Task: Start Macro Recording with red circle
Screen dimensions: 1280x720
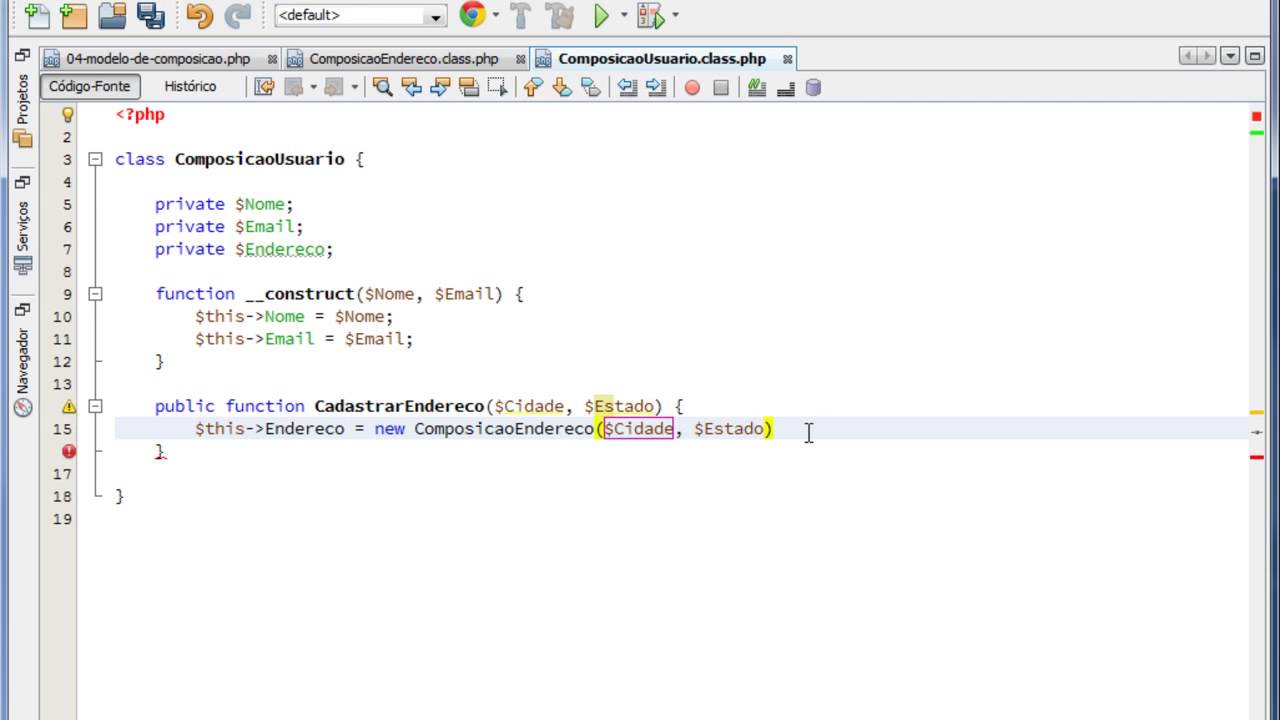Action: [692, 87]
